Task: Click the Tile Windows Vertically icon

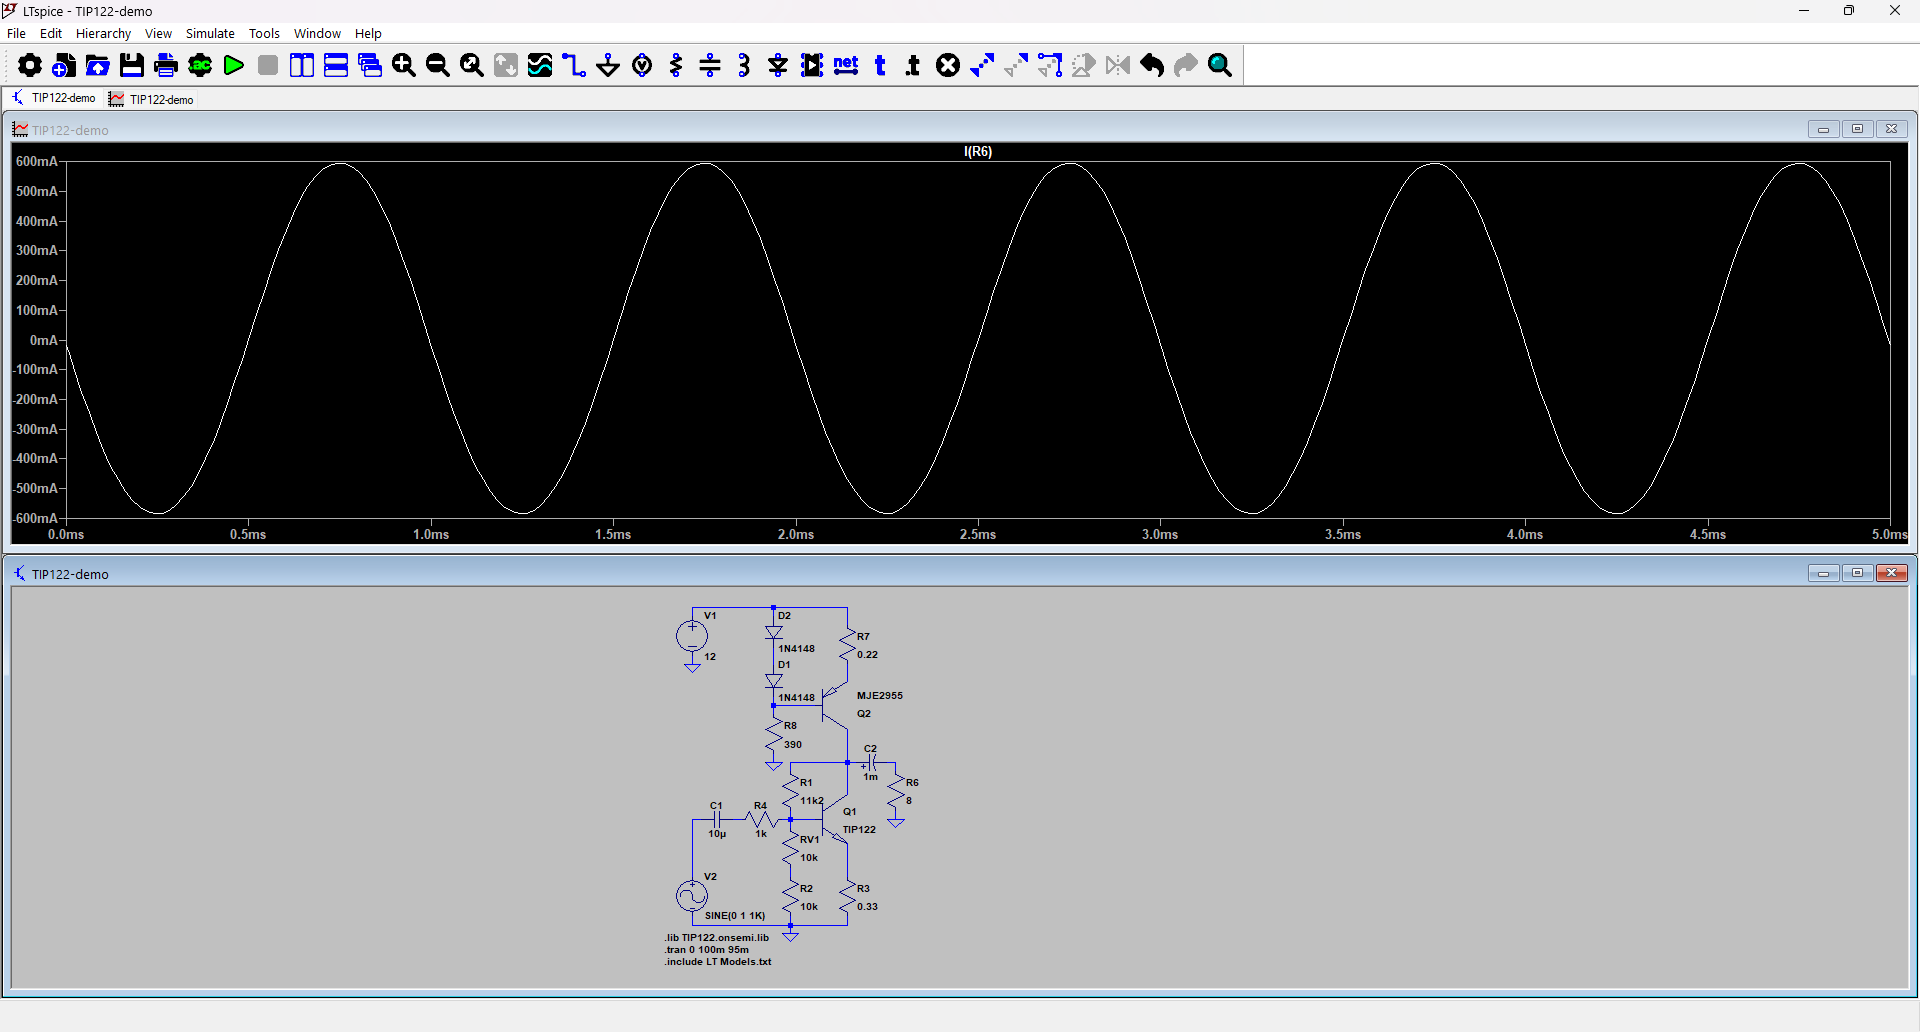Action: click(302, 66)
